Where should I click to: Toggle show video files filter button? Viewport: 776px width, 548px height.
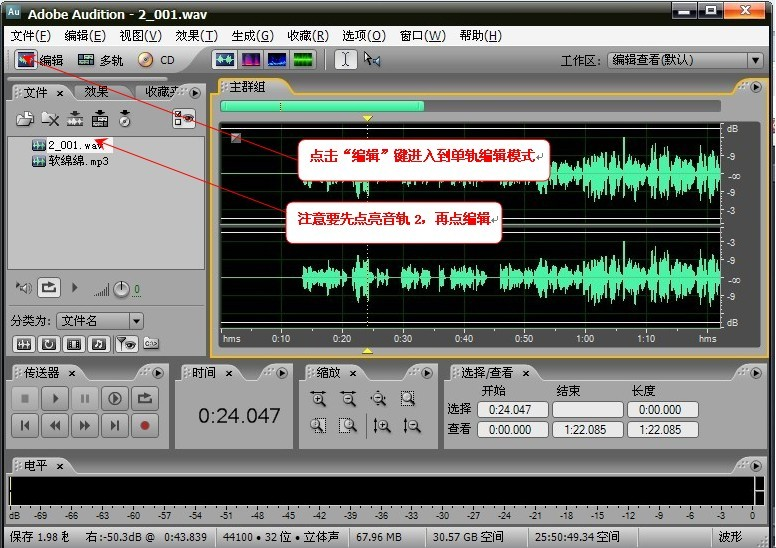pos(74,344)
